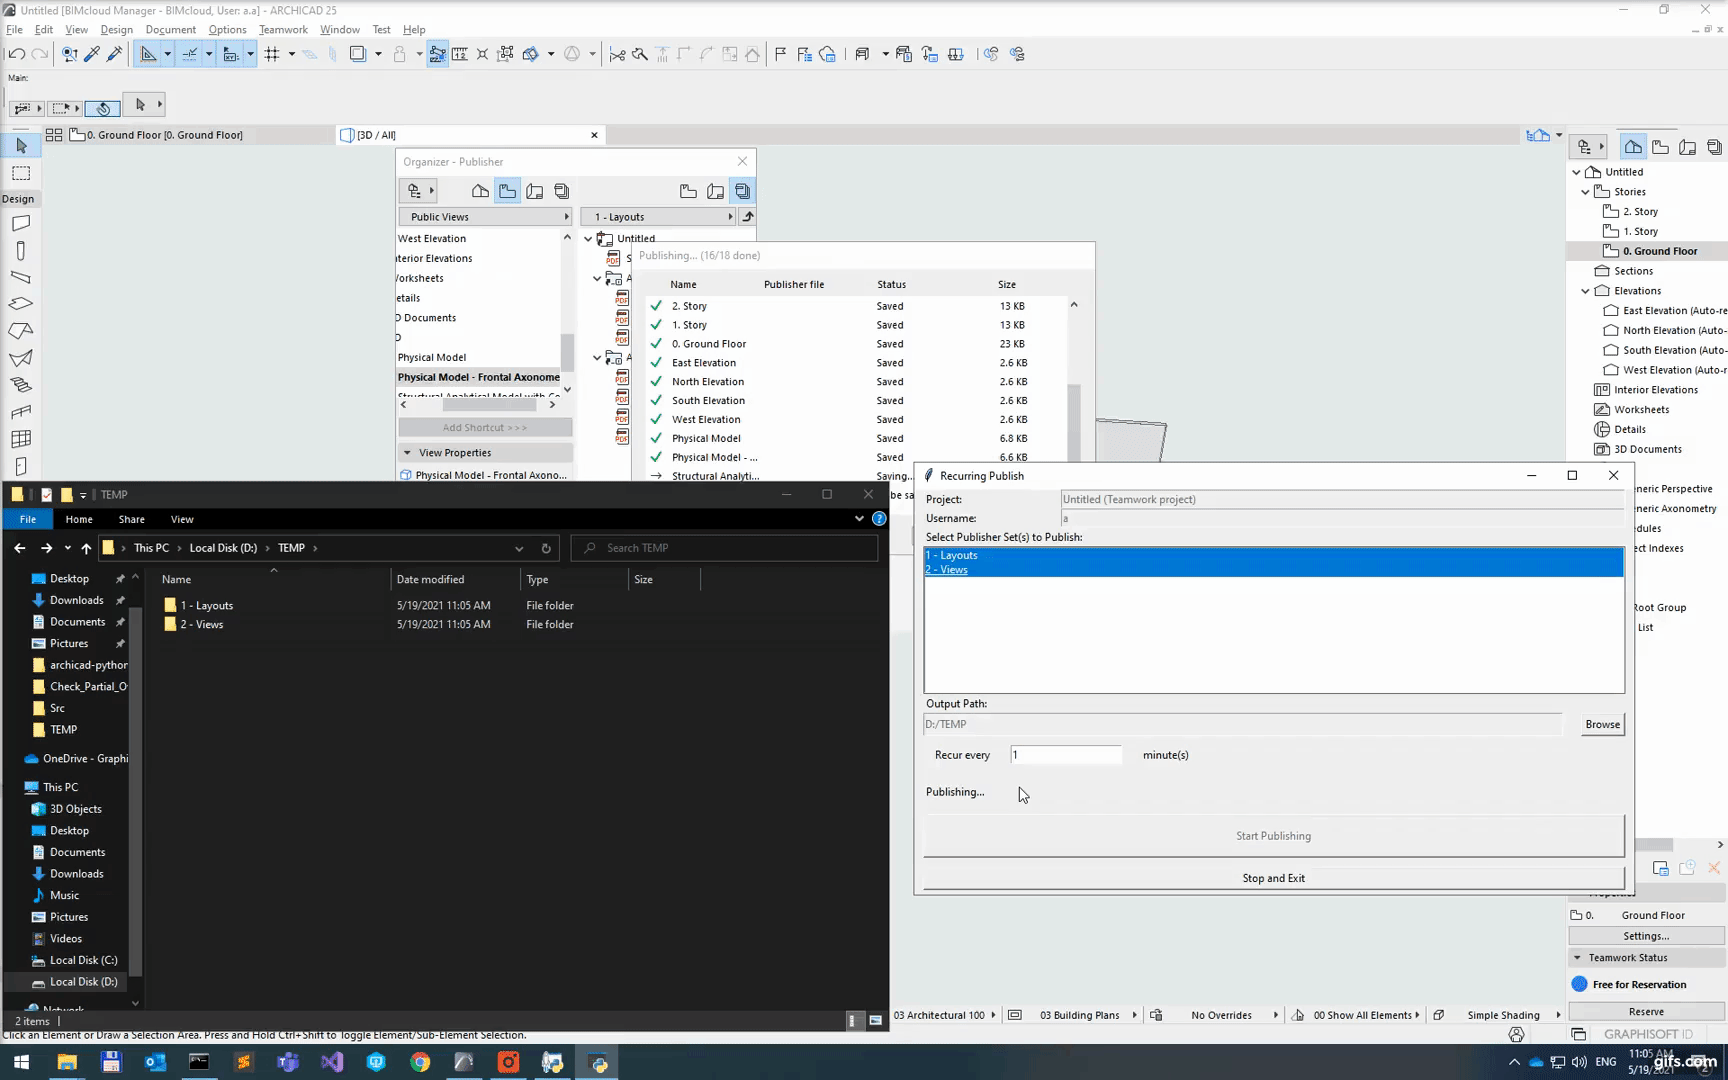Click the Back arrow in TEMP Explorer window

20,548
